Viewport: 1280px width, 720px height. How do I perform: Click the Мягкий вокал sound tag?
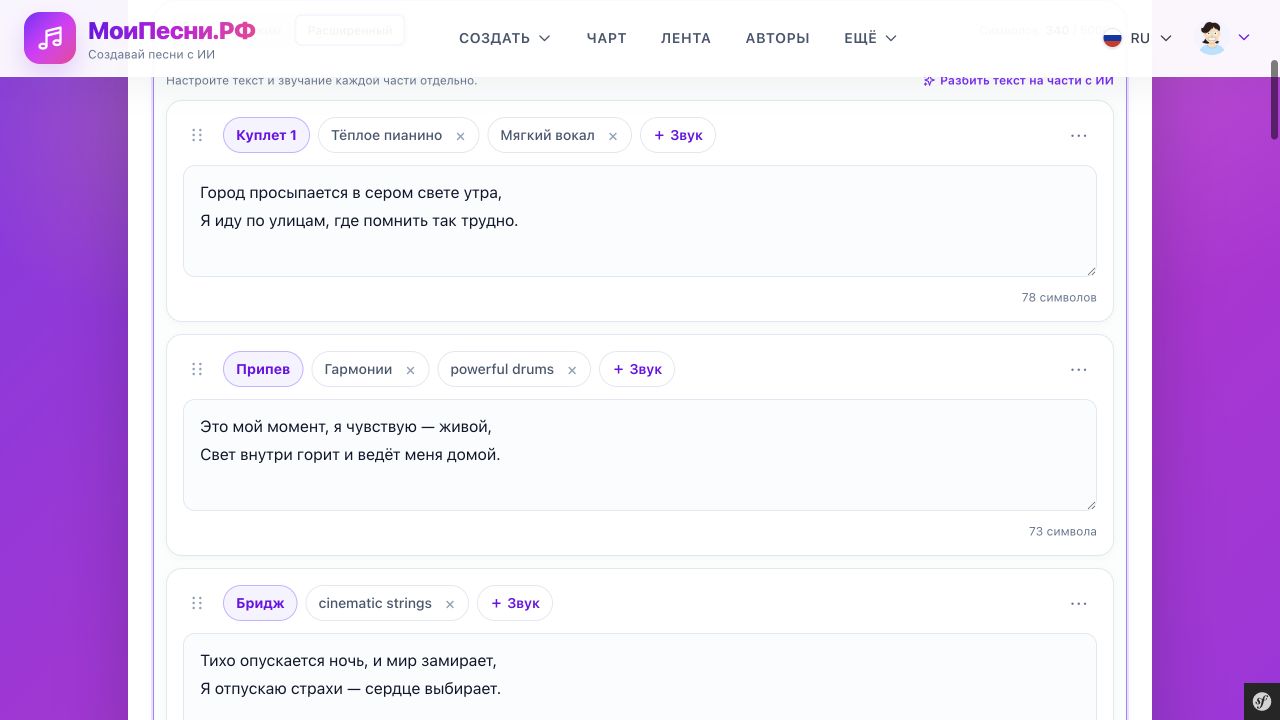pos(547,135)
